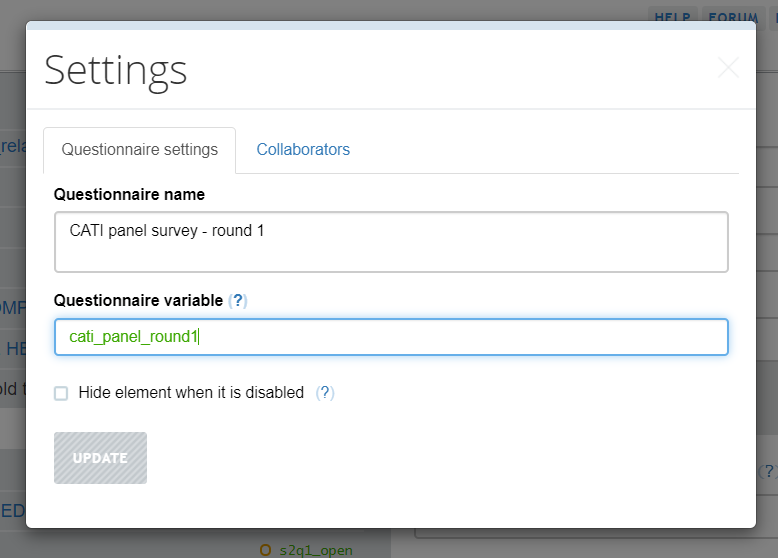Enable Hide element when it is disabled checkbox
The height and width of the screenshot is (558, 778).
click(61, 393)
